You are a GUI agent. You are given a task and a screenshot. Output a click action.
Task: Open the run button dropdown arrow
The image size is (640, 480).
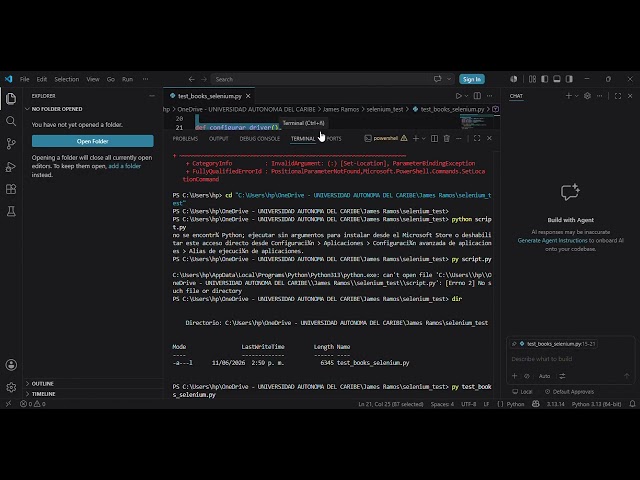(x=466, y=96)
